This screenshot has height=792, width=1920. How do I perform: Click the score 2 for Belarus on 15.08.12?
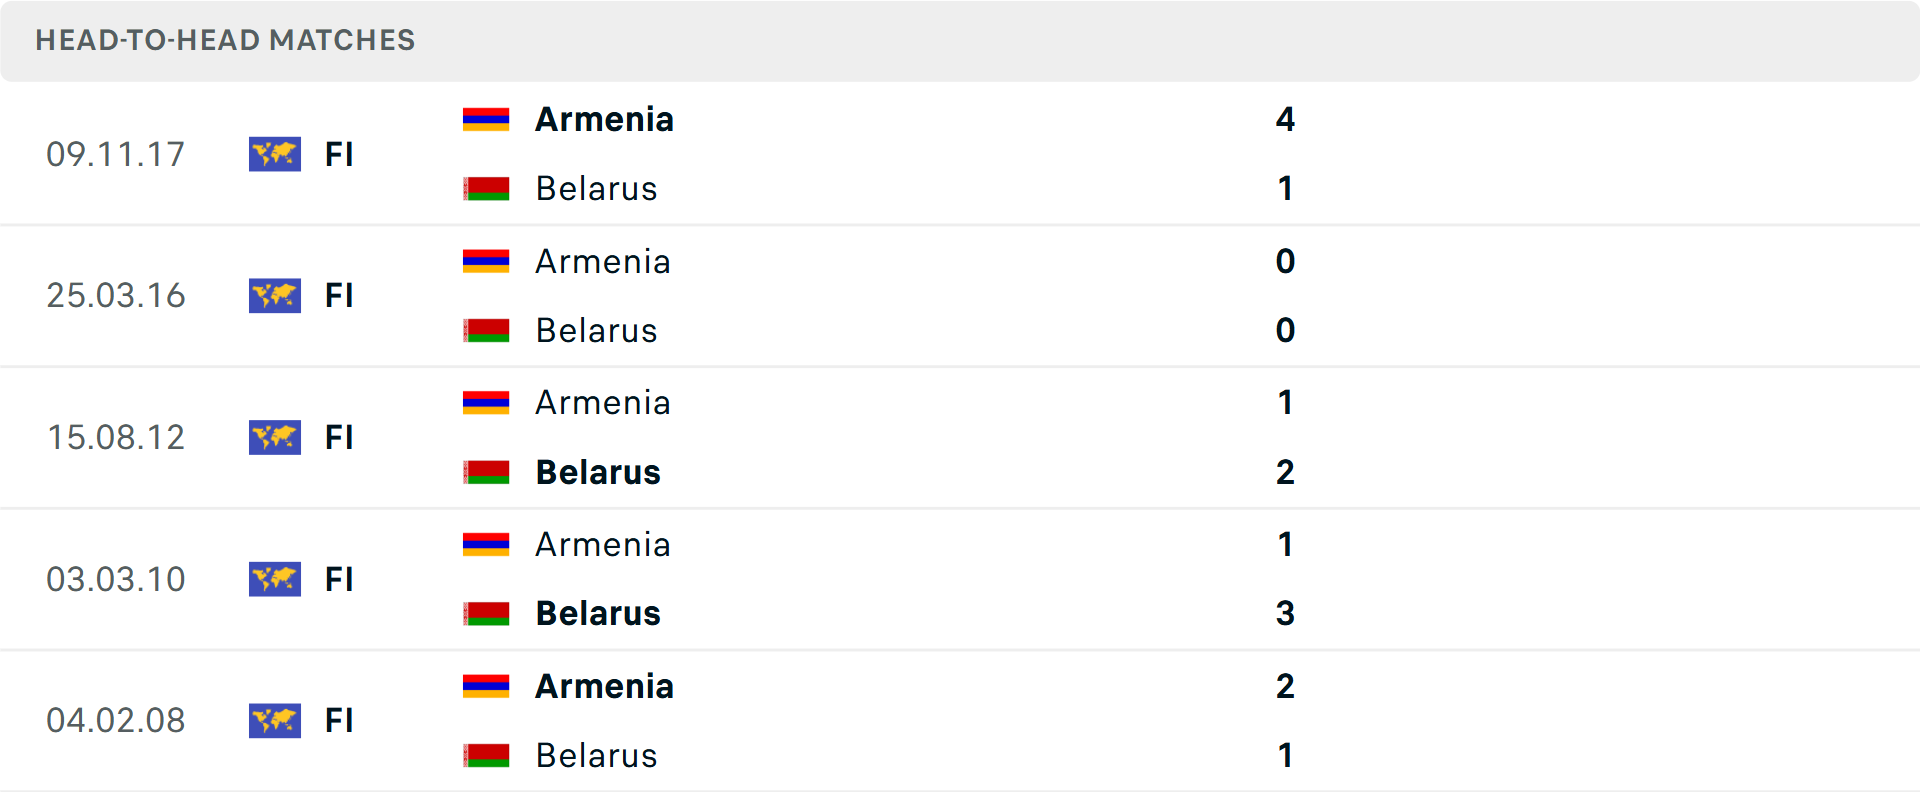pyautogui.click(x=1286, y=472)
